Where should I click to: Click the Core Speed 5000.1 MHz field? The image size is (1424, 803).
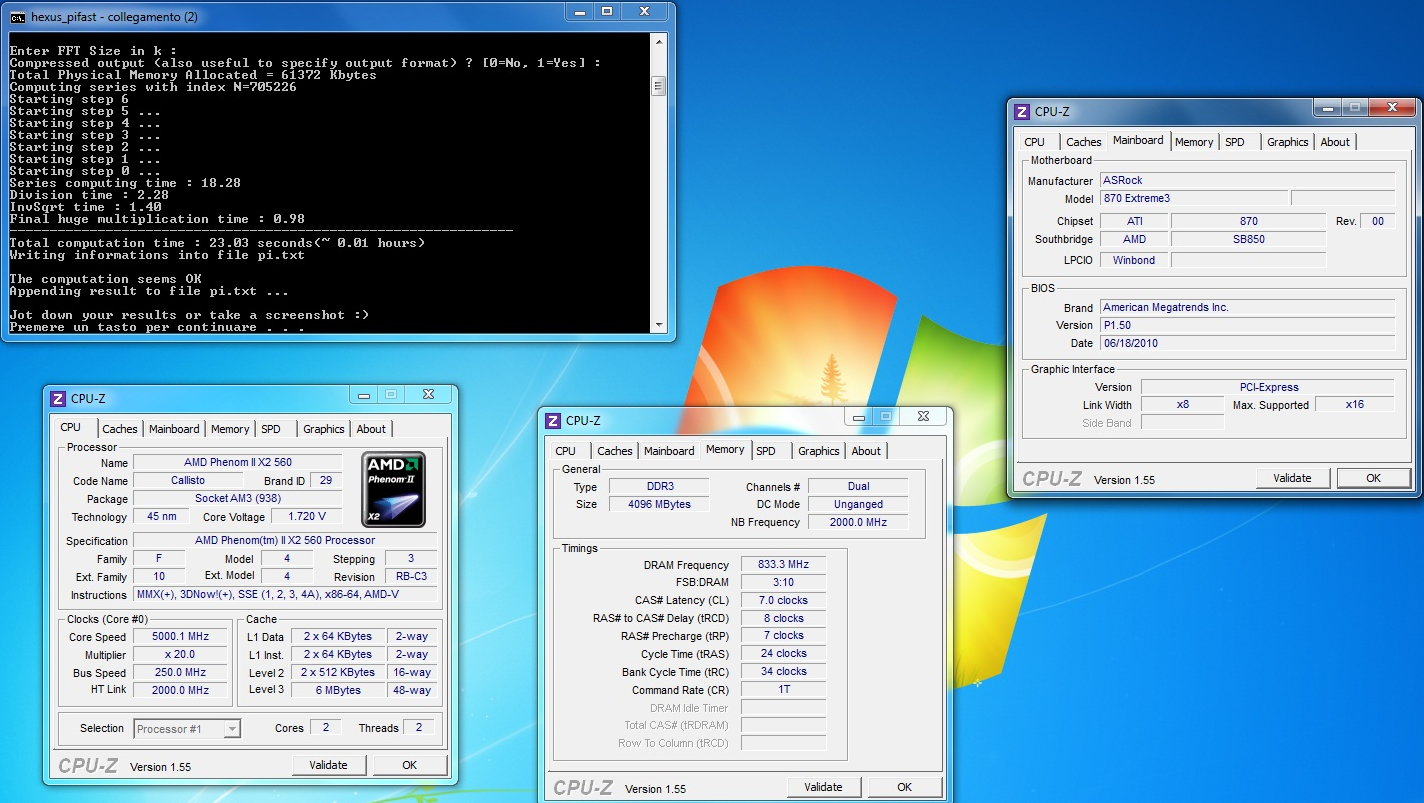click(179, 637)
